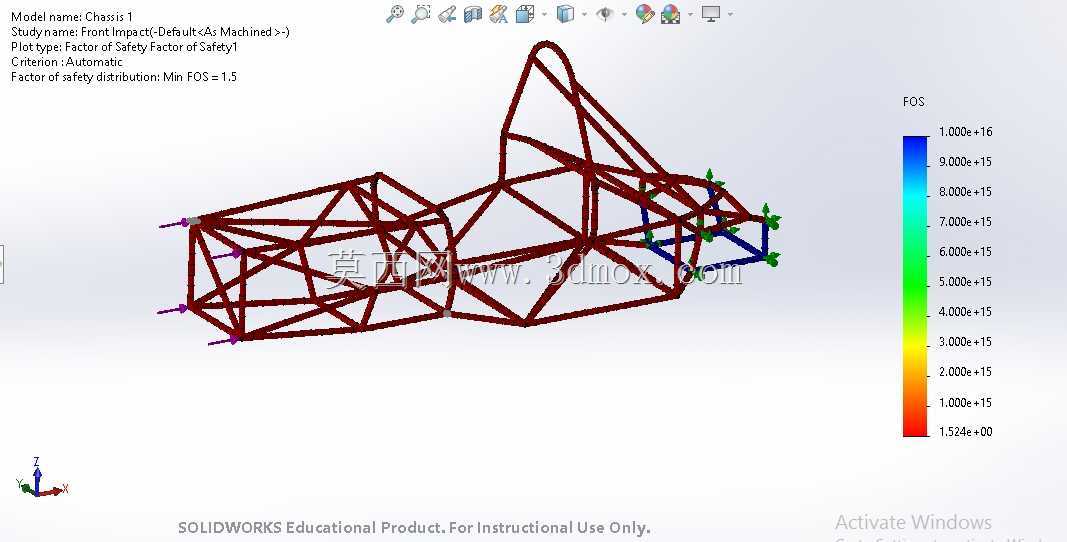This screenshot has width=1067, height=542.
Task: Click the FOS legend title
Action: click(x=913, y=101)
